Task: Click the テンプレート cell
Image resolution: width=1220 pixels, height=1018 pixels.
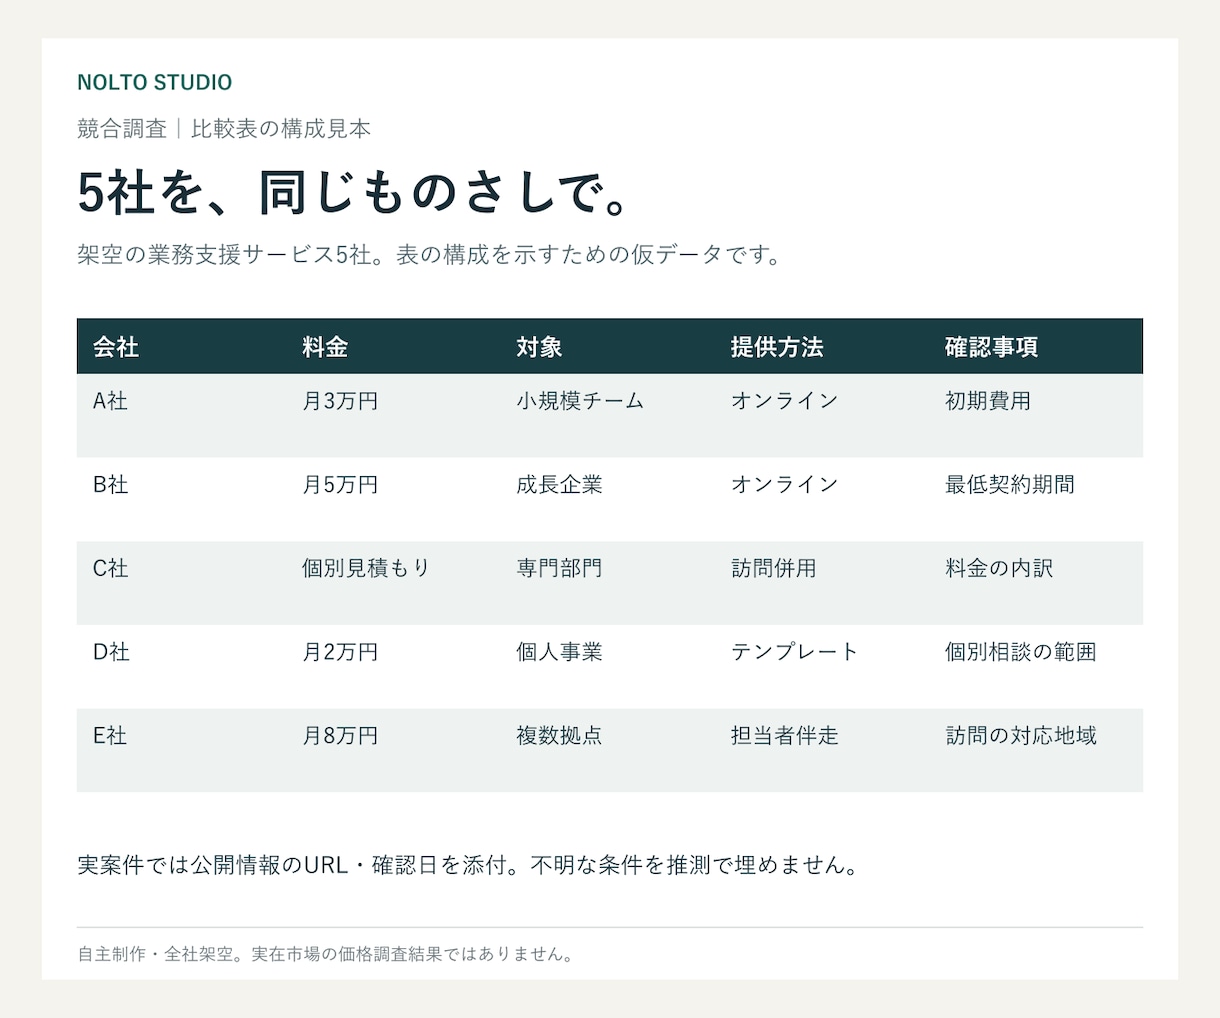Action: [795, 652]
